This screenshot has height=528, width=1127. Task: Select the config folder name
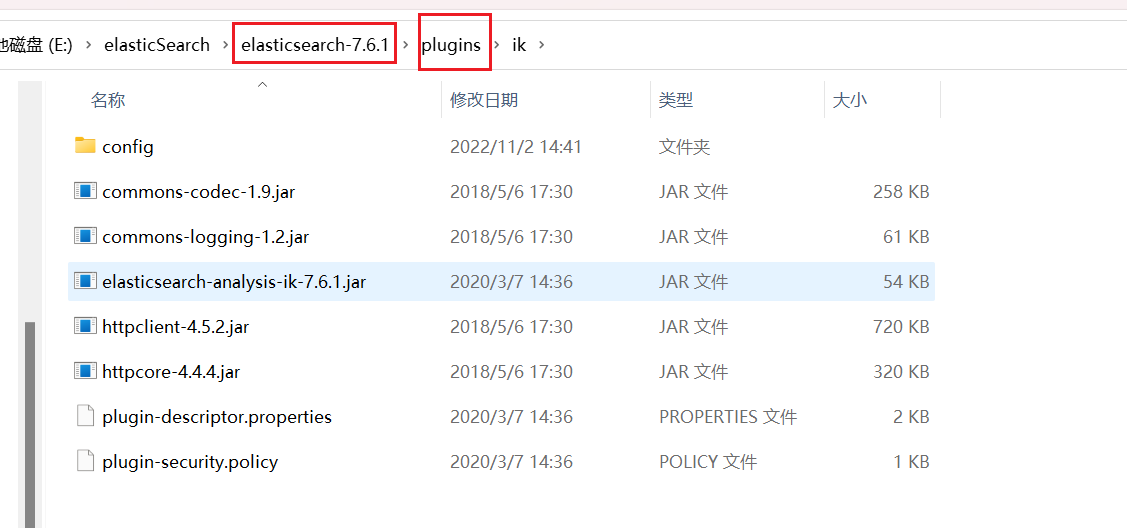click(128, 147)
